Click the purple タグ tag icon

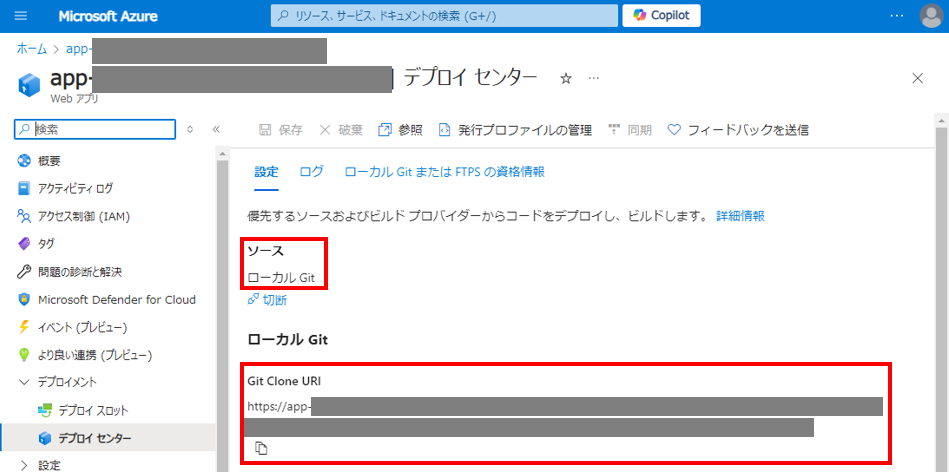(x=24, y=244)
